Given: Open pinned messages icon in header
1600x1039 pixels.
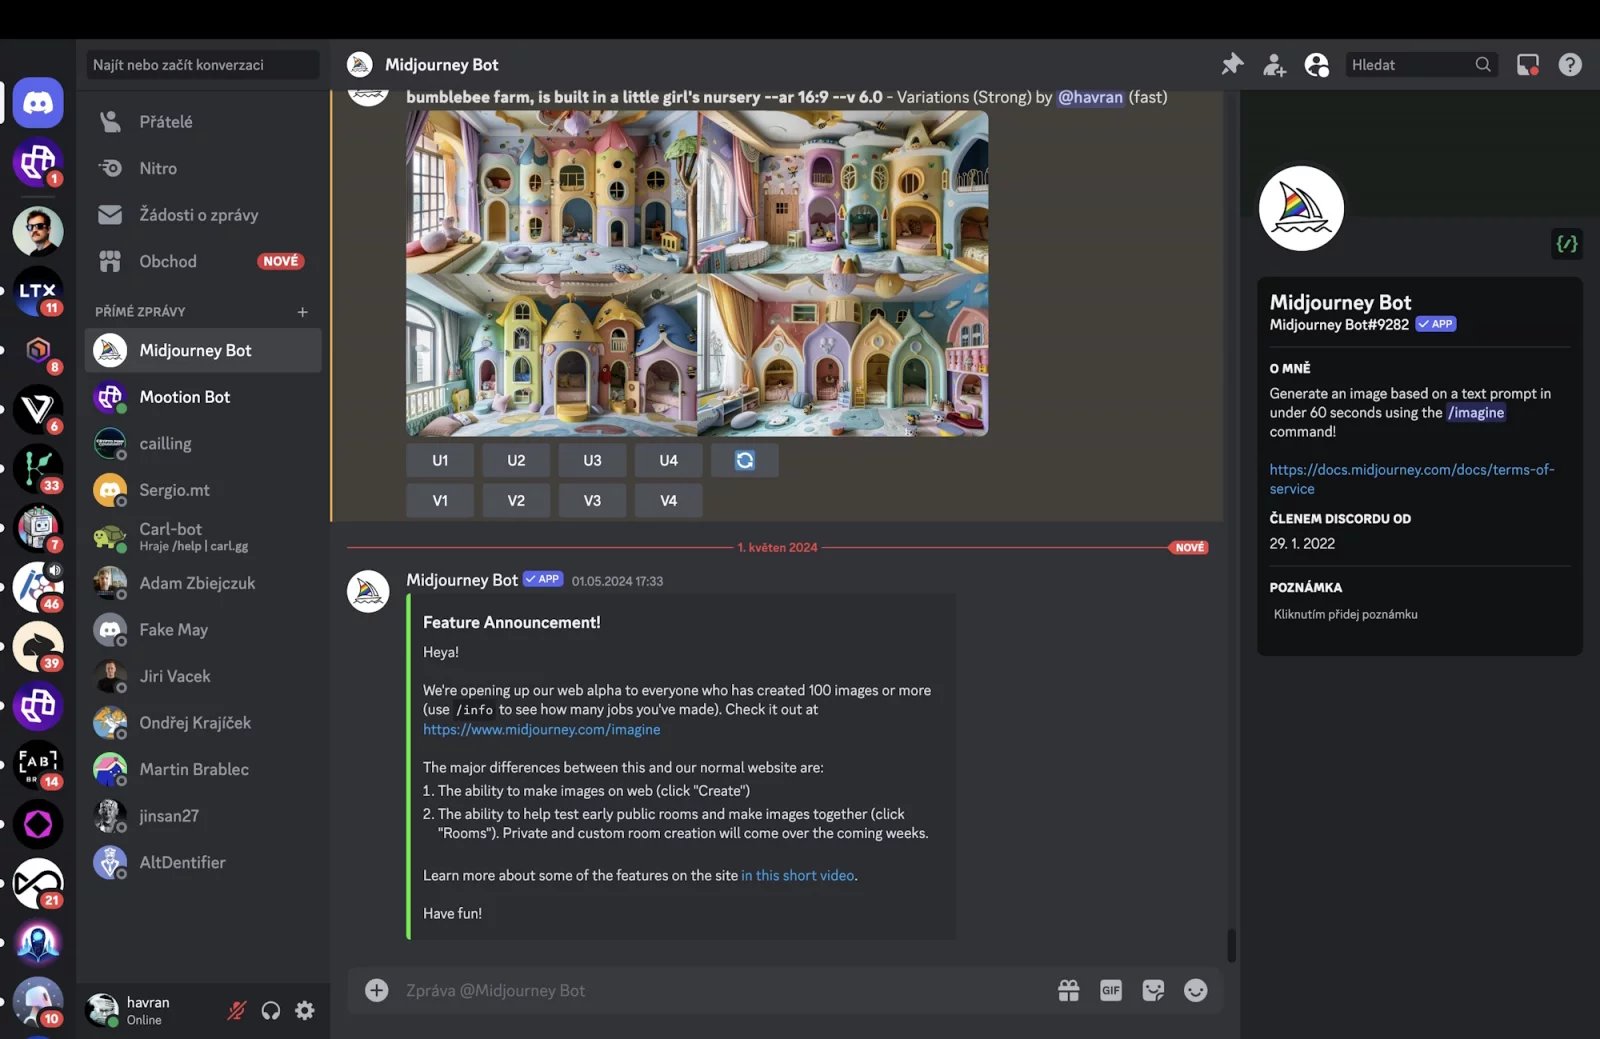Looking at the screenshot, I should pyautogui.click(x=1232, y=65).
